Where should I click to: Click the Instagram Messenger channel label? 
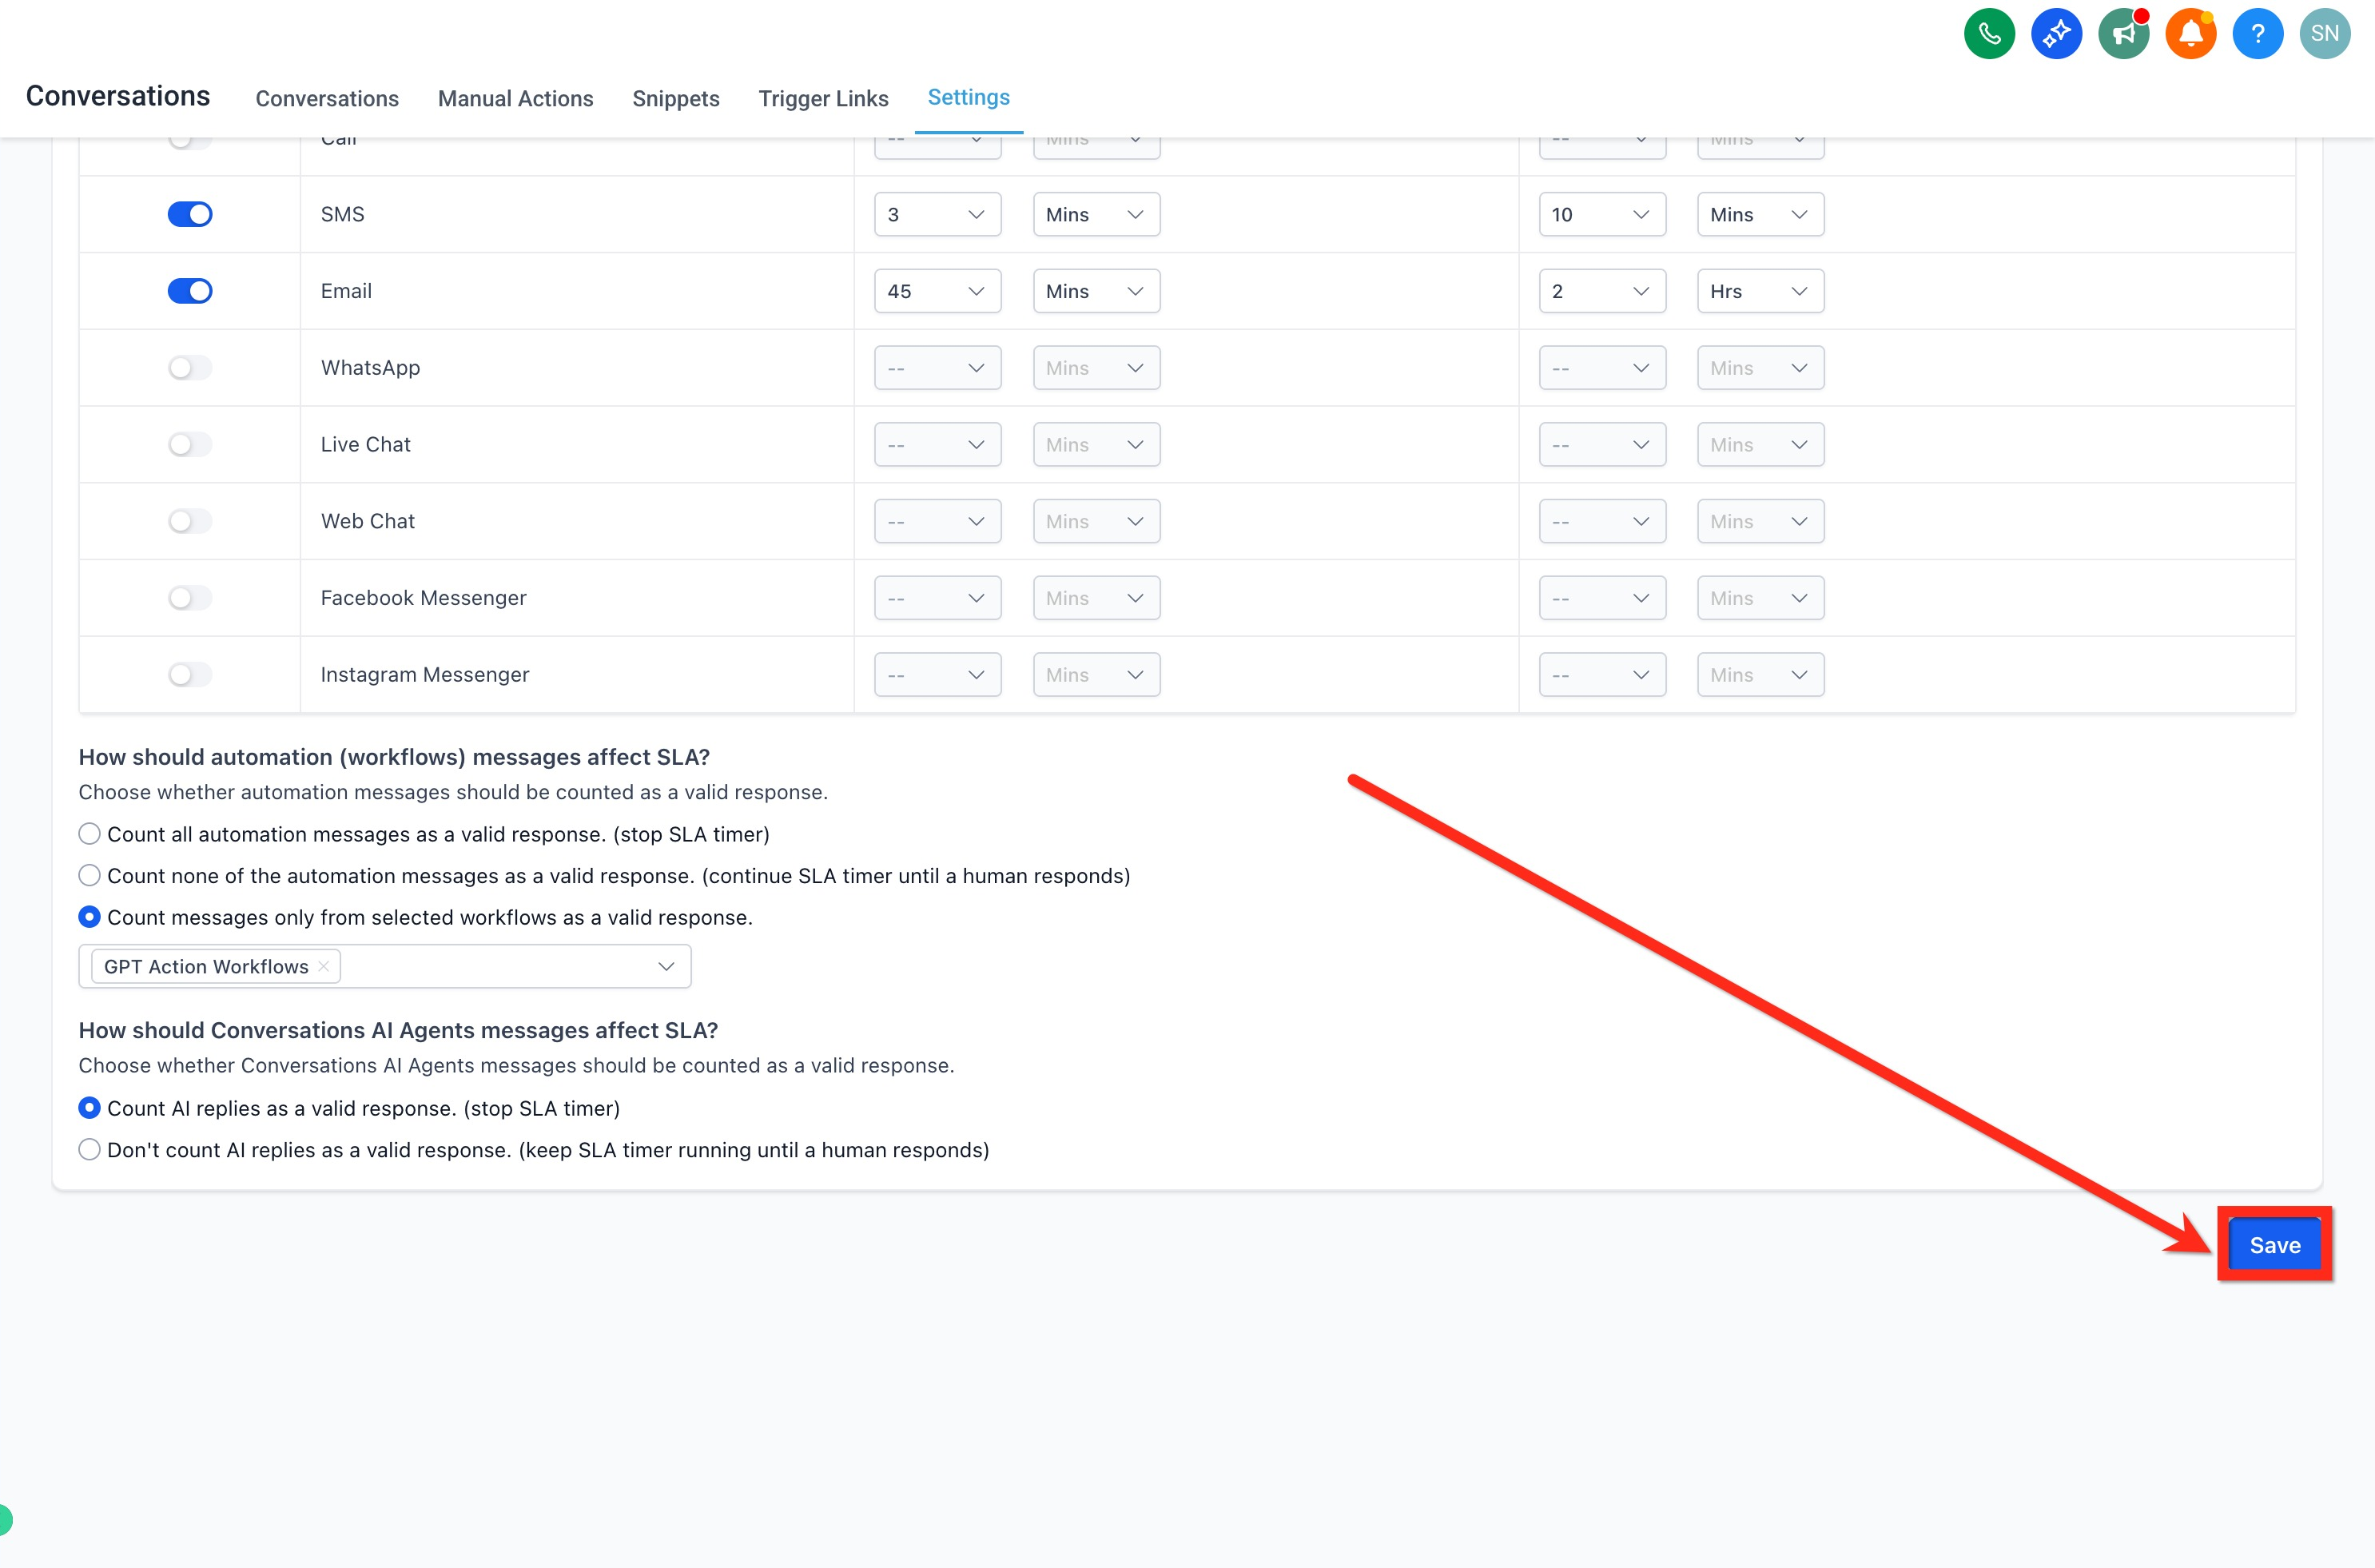(425, 675)
